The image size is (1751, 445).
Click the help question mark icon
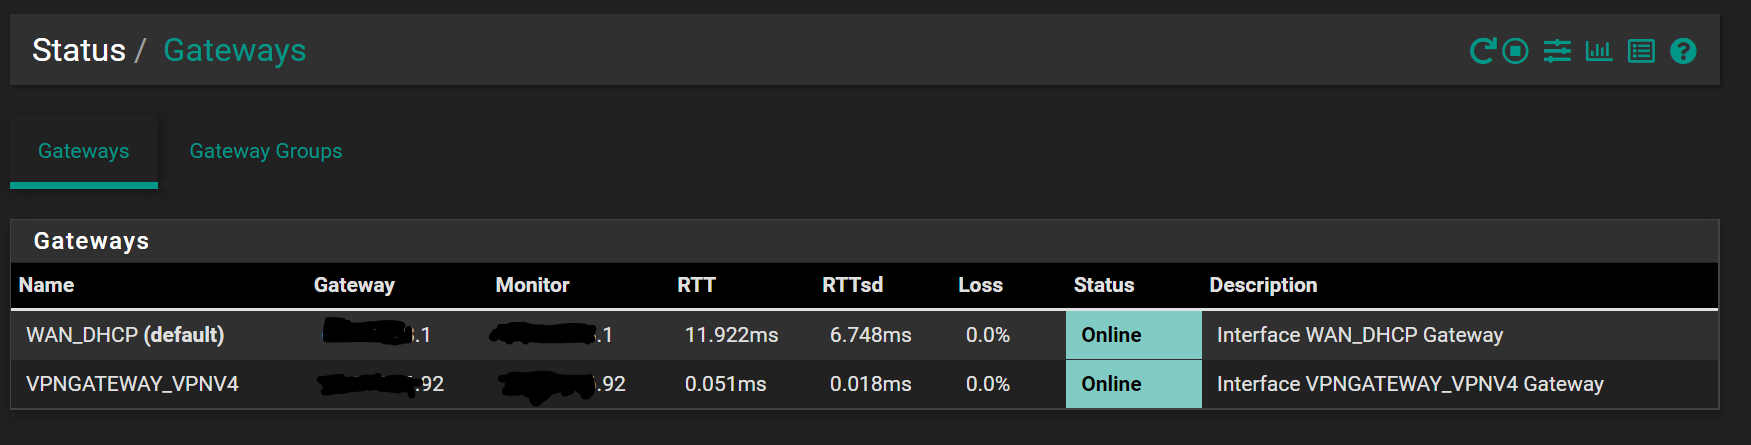(1683, 51)
